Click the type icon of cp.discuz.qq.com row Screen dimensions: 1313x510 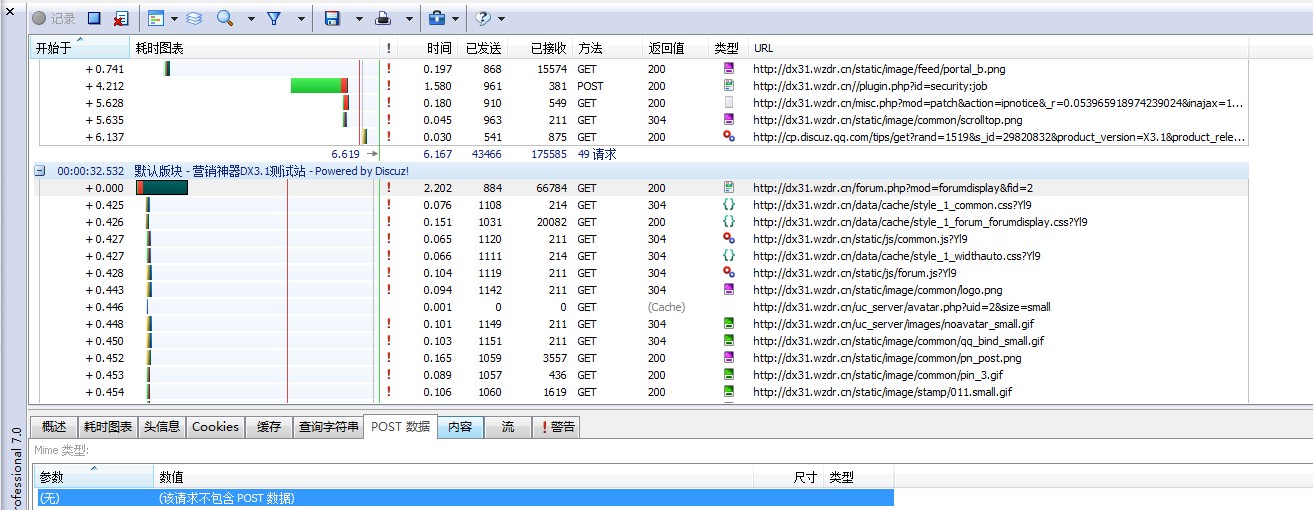pyautogui.click(x=729, y=137)
